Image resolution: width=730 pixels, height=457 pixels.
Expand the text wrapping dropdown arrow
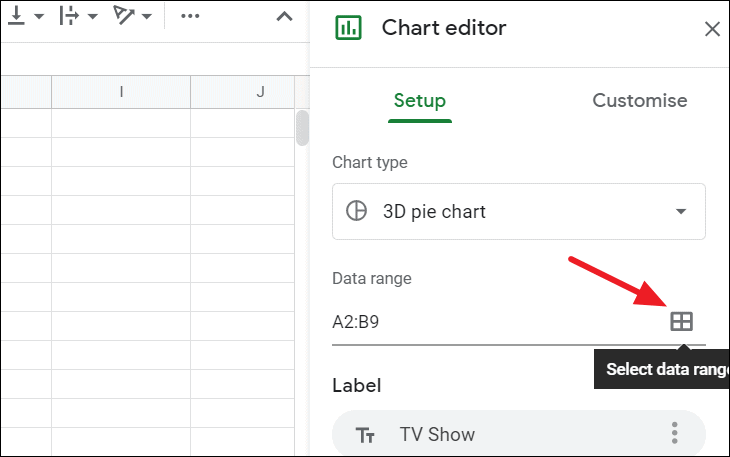pyautogui.click(x=92, y=17)
